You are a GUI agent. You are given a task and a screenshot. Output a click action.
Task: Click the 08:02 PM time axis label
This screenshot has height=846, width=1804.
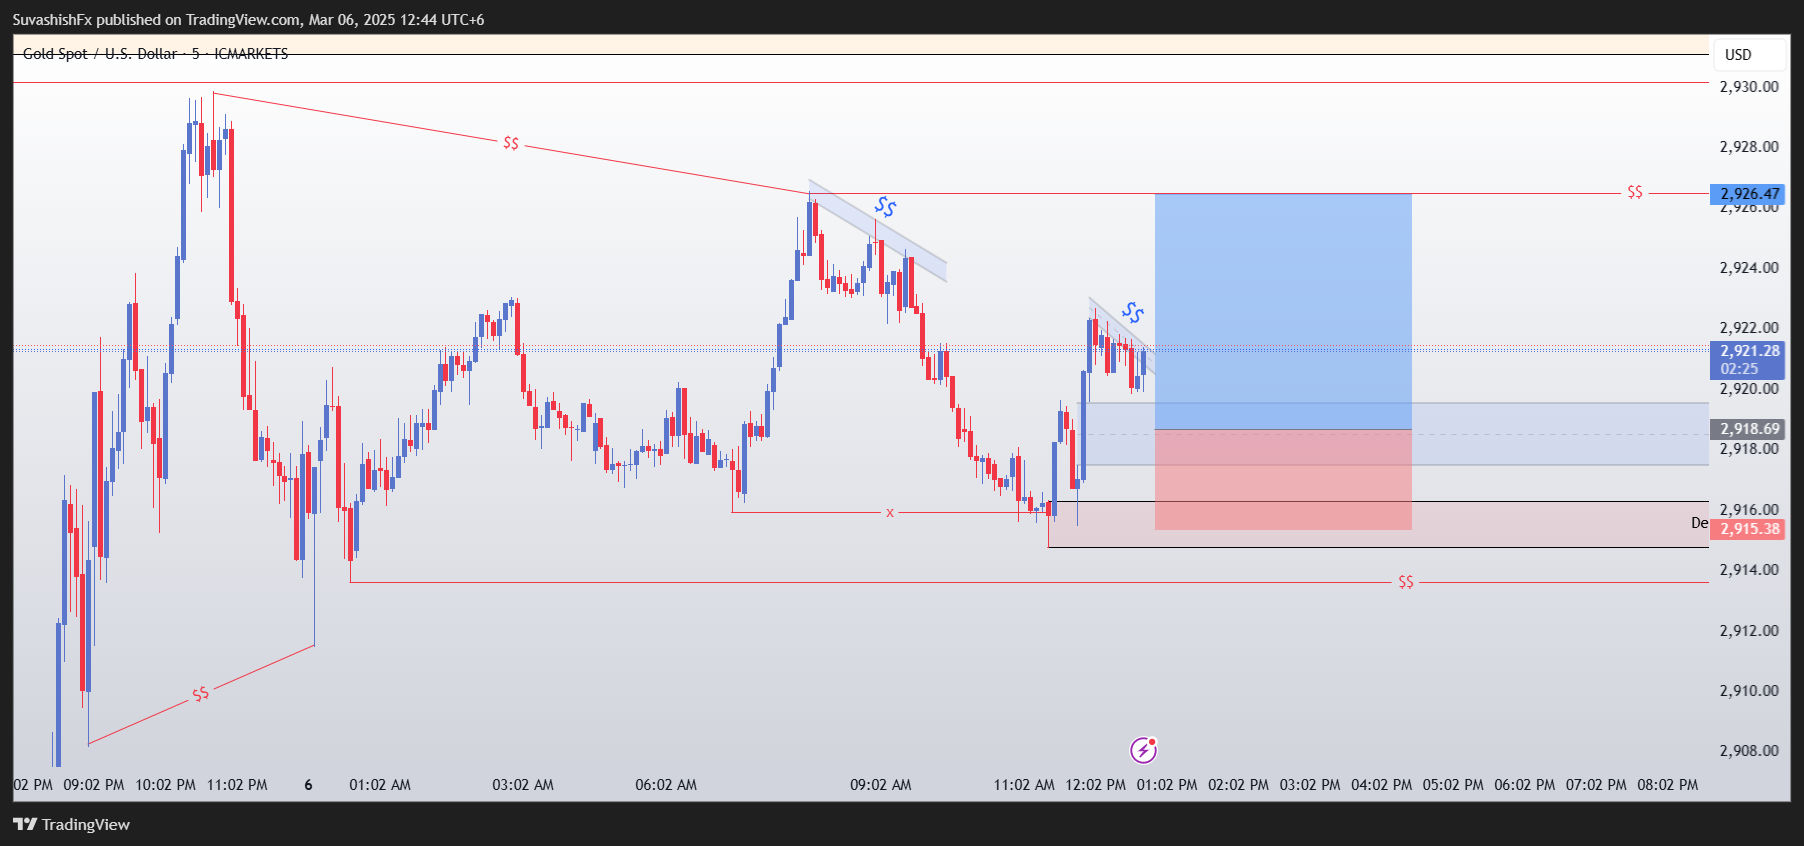1668,785
